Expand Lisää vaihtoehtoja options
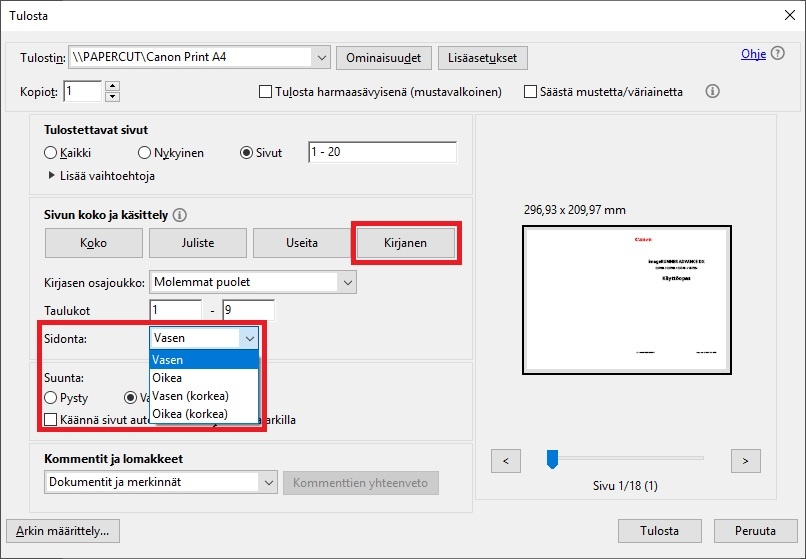The width and height of the screenshot is (806, 559). click(x=102, y=176)
